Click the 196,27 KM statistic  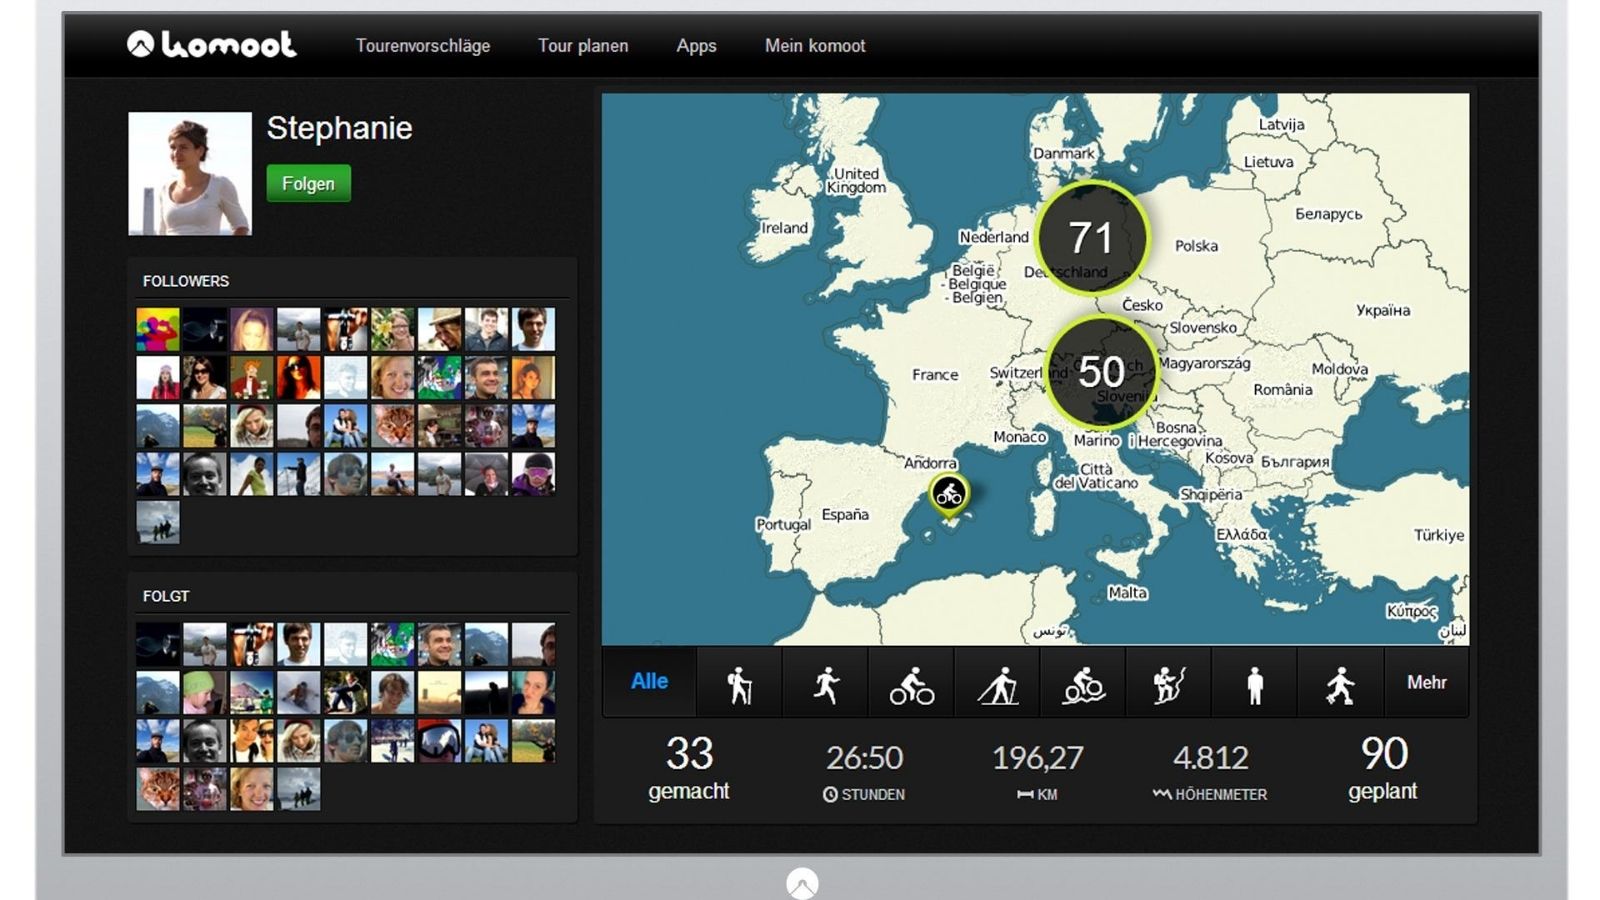(1037, 771)
